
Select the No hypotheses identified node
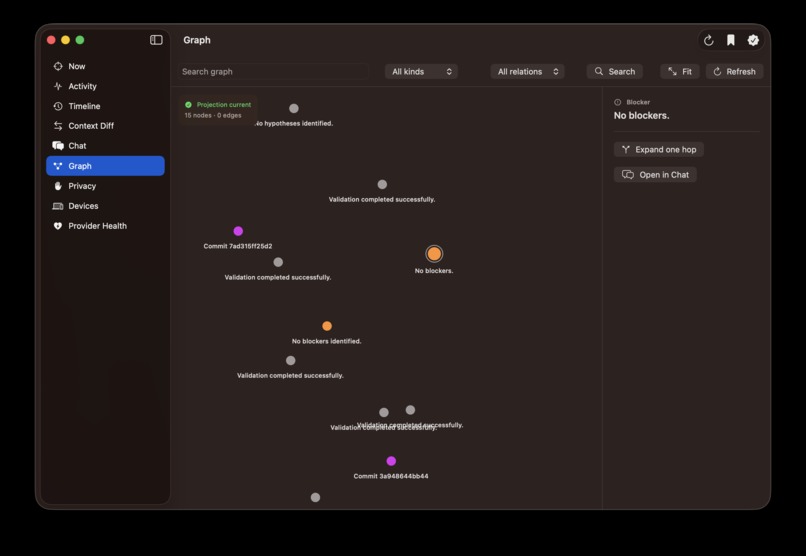[x=294, y=108]
